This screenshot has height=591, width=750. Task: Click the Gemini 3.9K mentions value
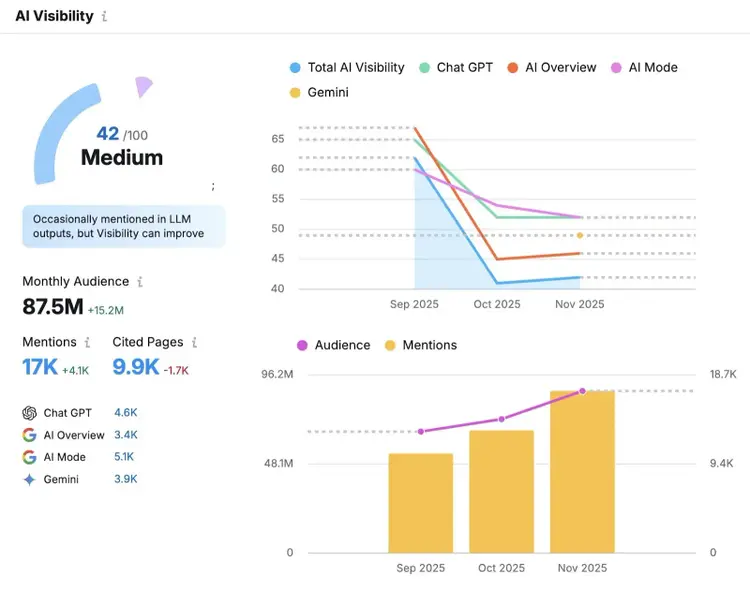tap(126, 479)
